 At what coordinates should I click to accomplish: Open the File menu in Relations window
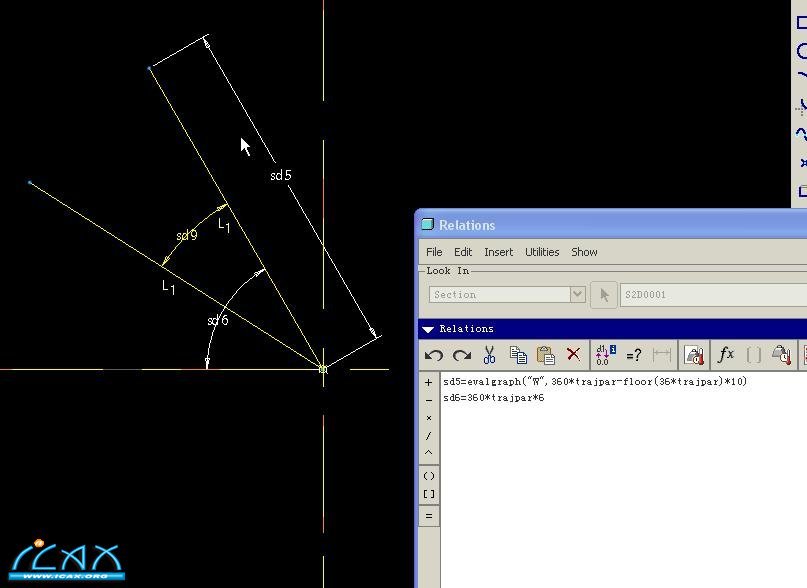coord(434,252)
